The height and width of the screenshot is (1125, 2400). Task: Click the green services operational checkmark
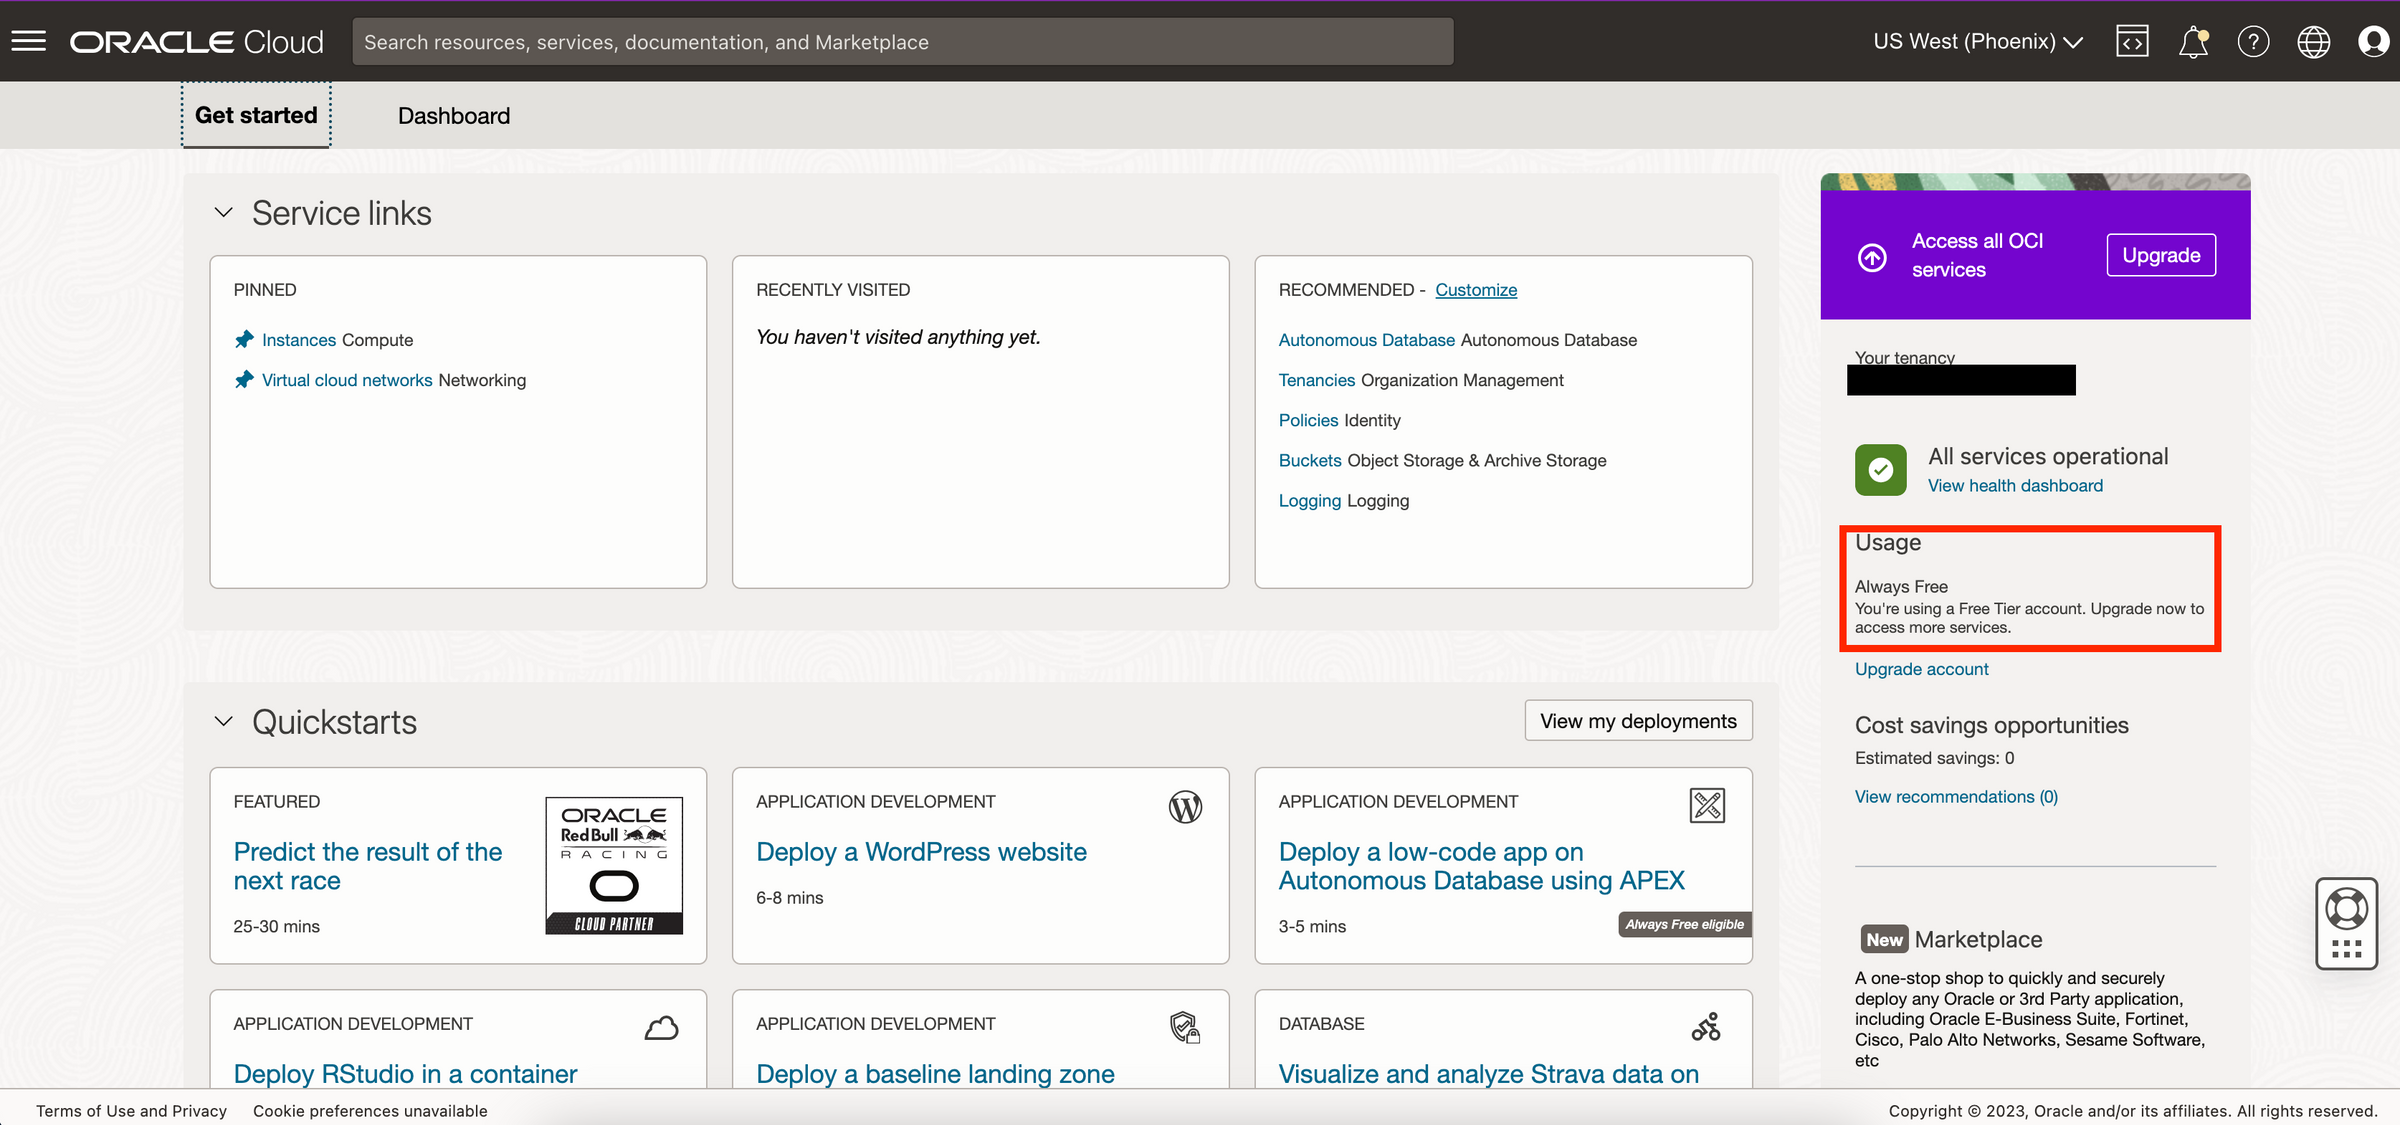1881,470
